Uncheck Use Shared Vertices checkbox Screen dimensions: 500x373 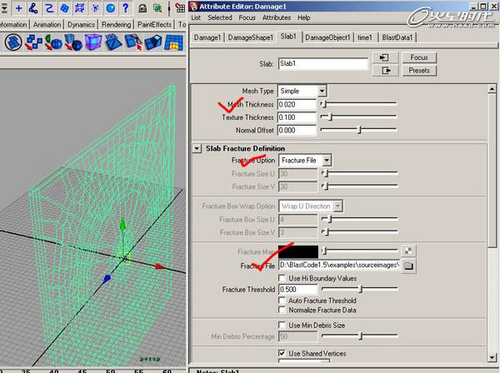tap(282, 353)
